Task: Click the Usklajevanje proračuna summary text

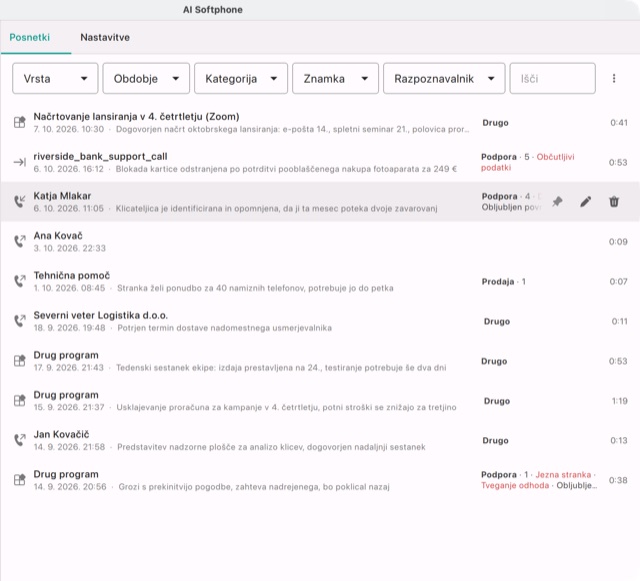Action: [x=286, y=407]
